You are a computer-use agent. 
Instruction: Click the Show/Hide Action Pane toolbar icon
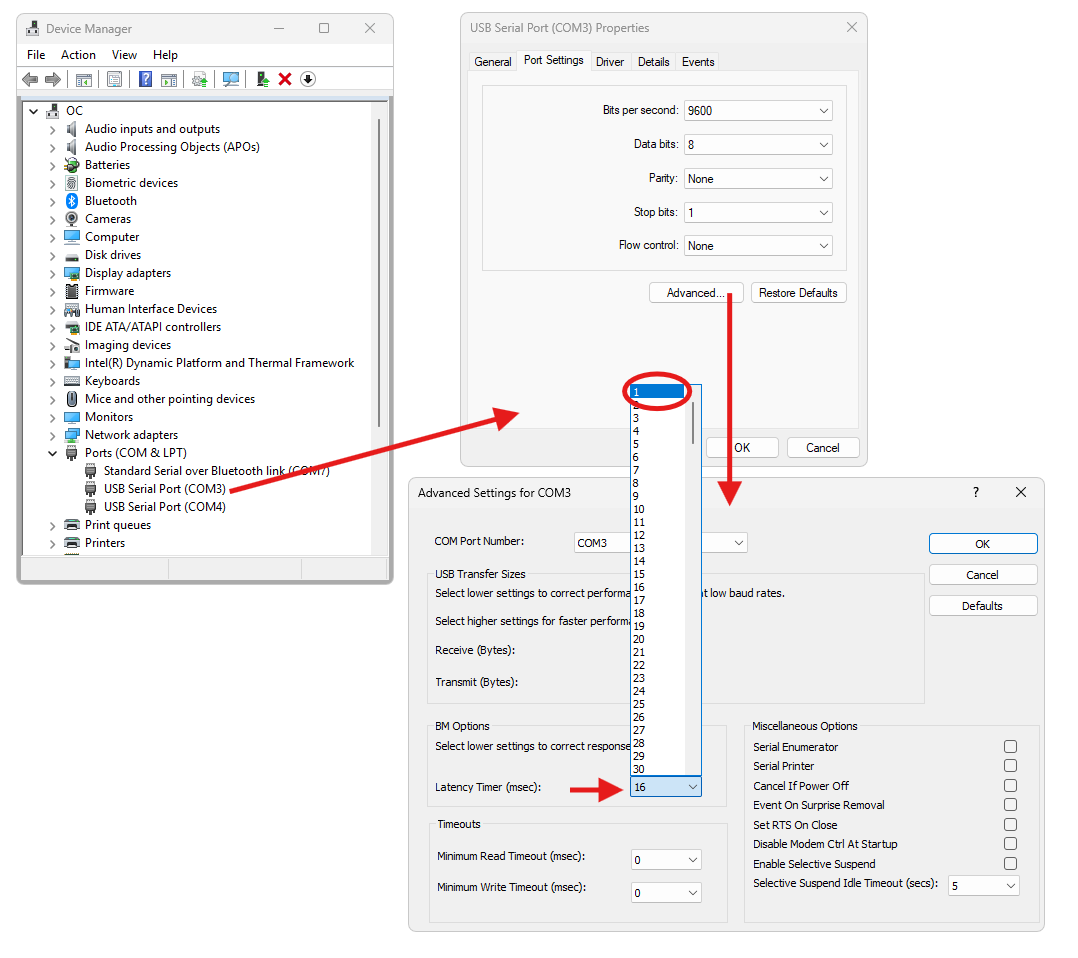point(169,80)
